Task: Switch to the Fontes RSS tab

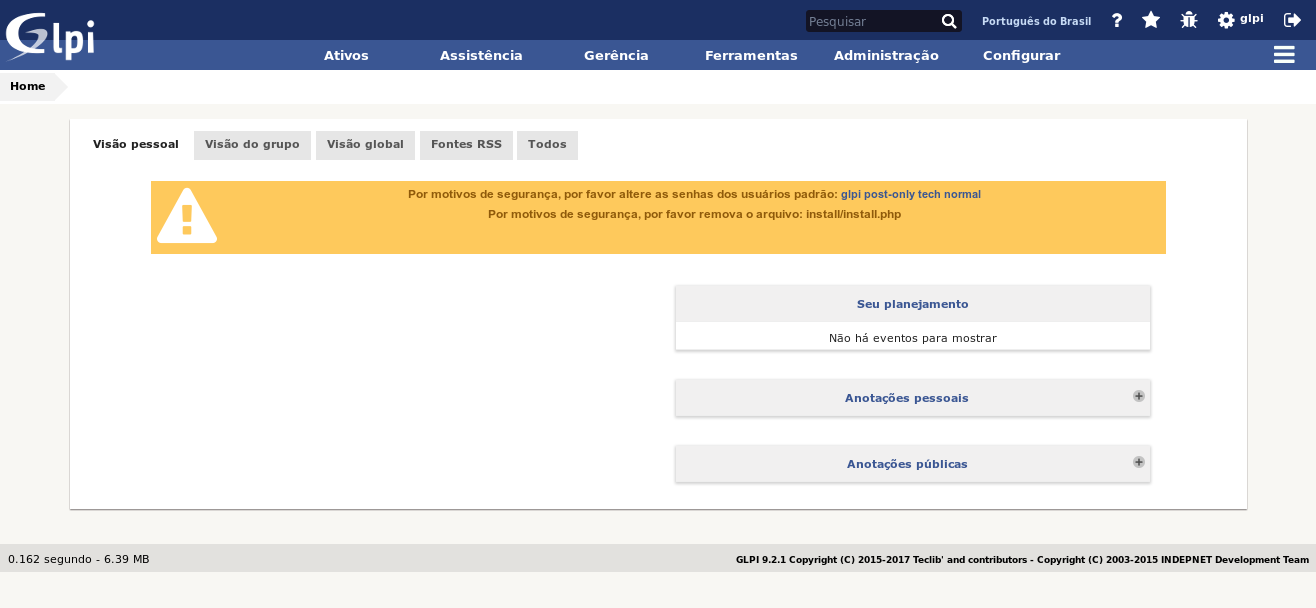Action: pyautogui.click(x=466, y=145)
